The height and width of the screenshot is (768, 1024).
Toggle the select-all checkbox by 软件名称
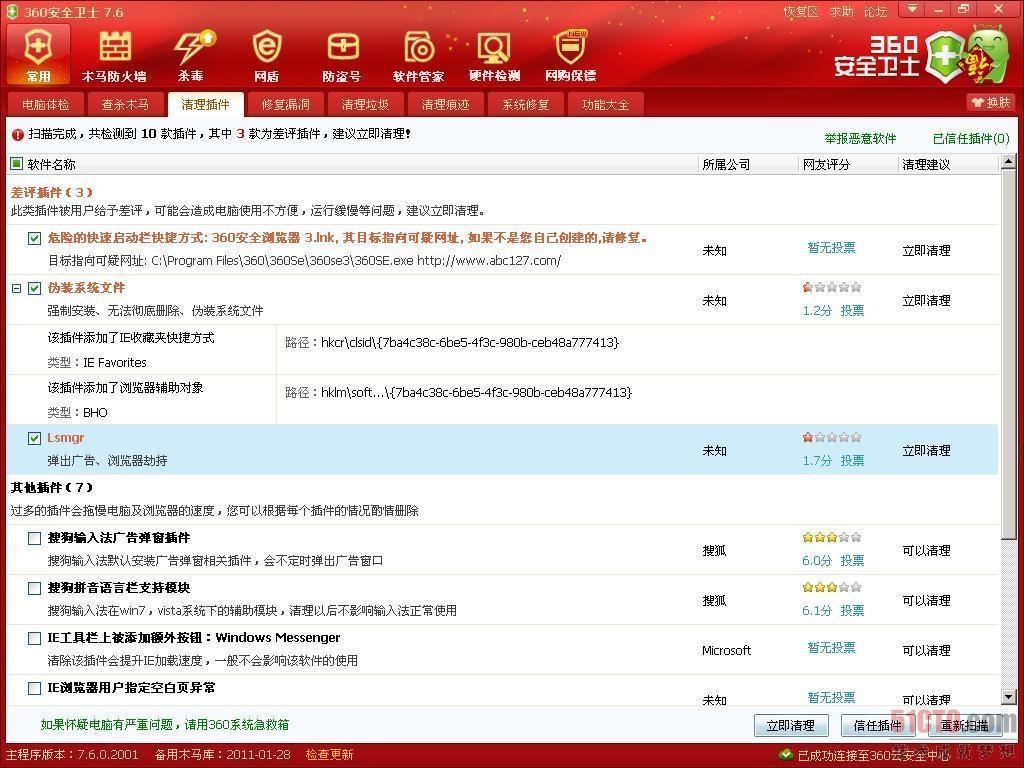17,164
